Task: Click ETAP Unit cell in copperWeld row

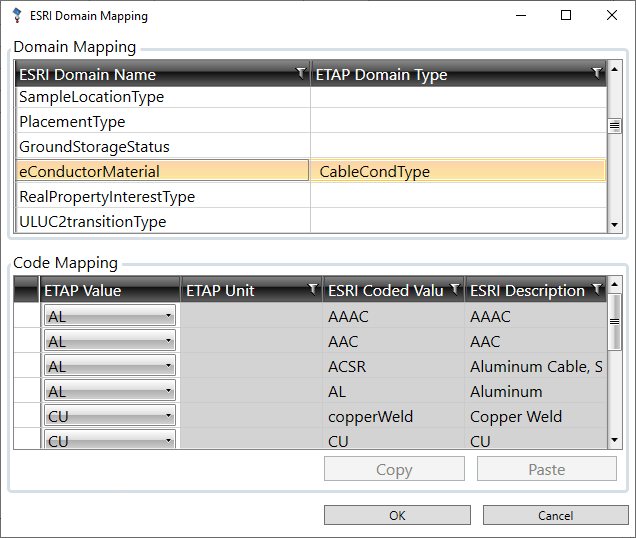Action: coord(251,416)
